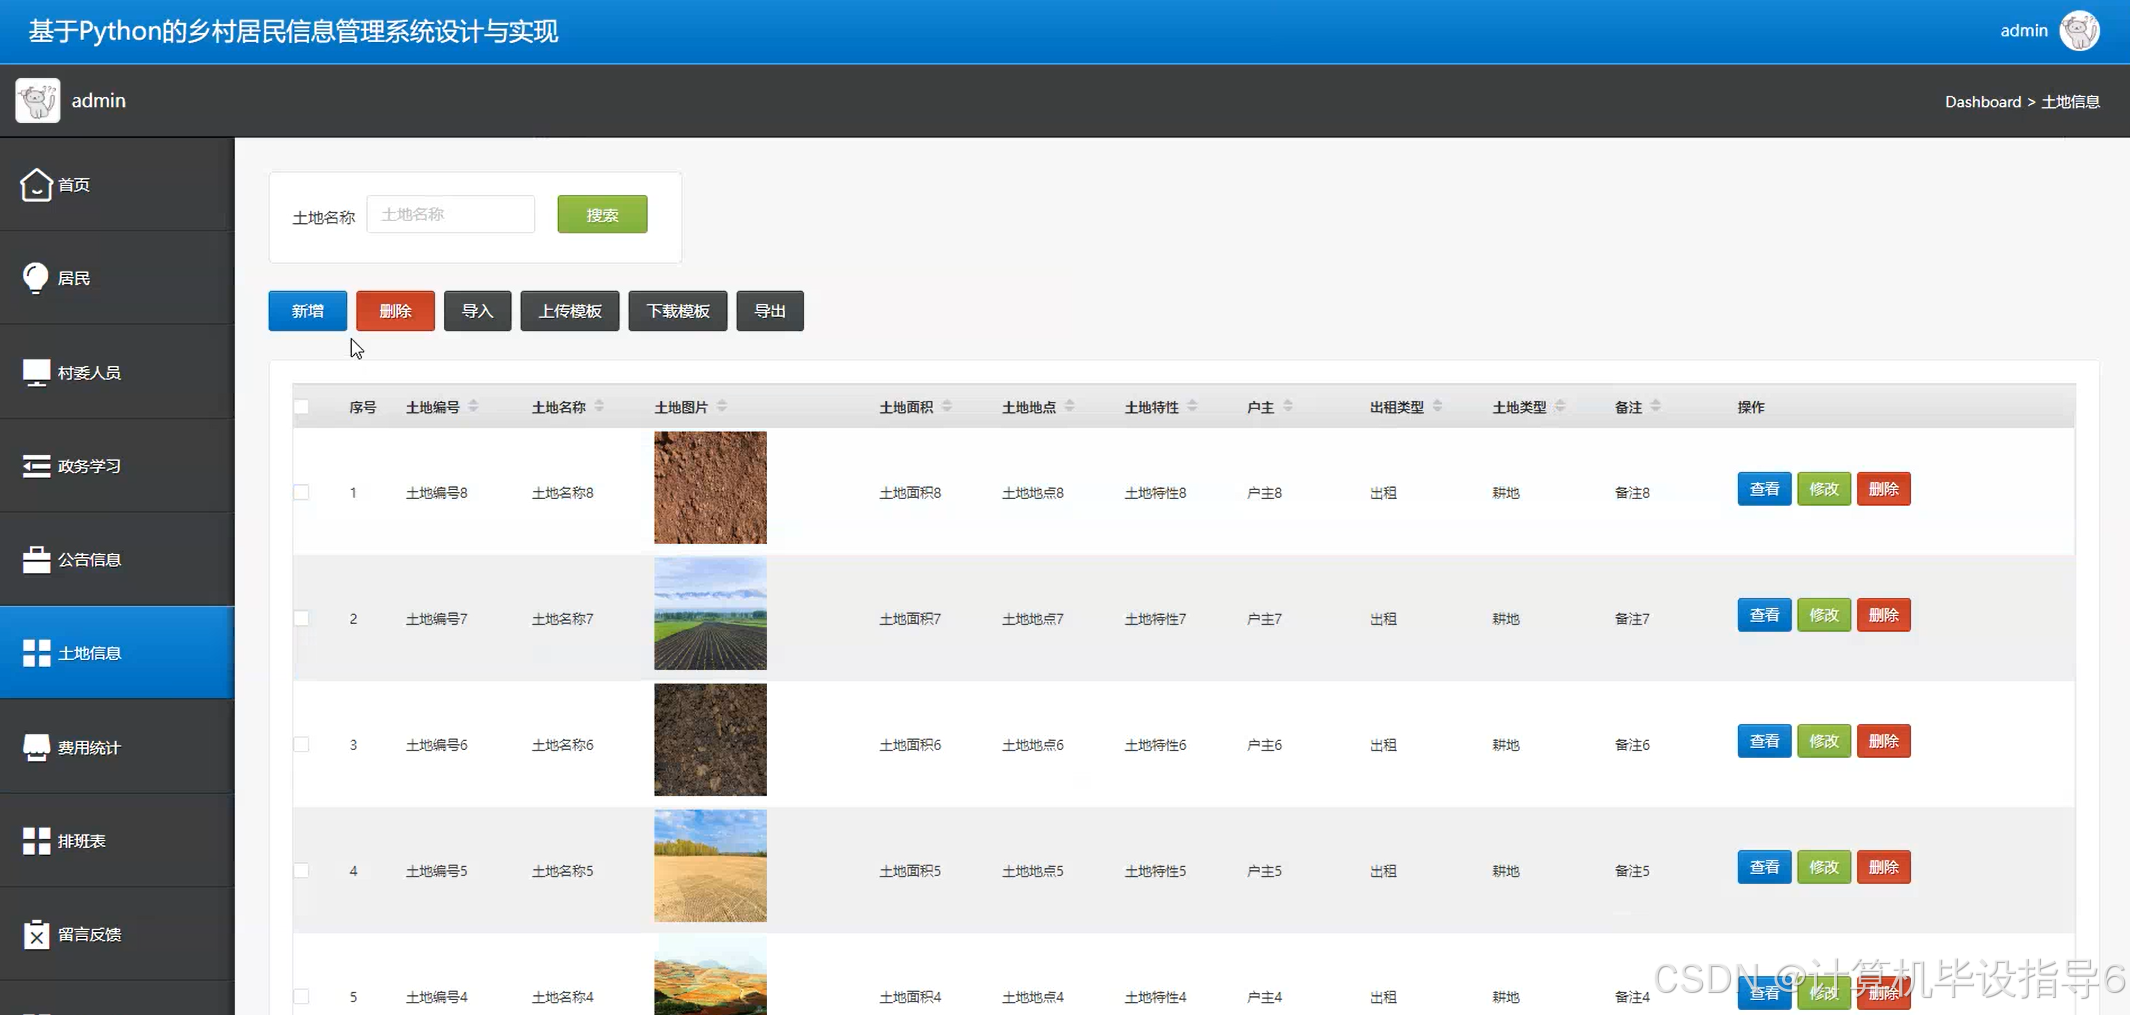
Task: Sort by the 土地地点 column arrows
Action: click(1070, 406)
